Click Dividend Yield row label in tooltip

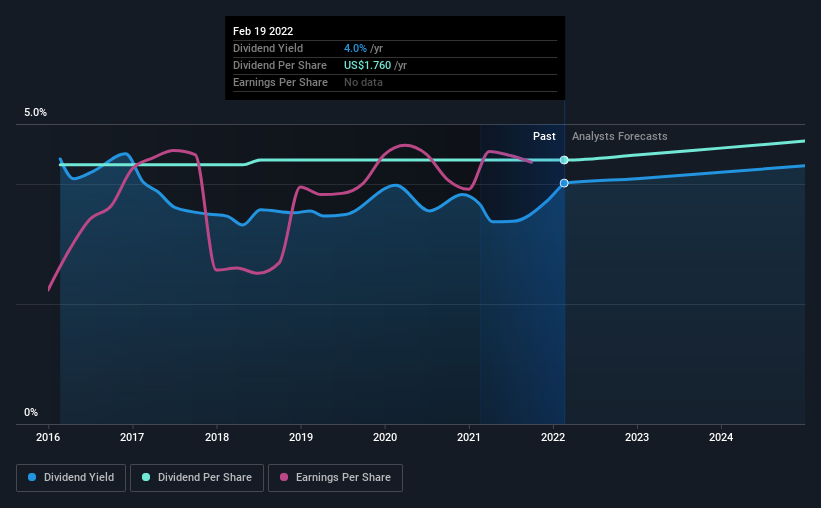(268, 48)
